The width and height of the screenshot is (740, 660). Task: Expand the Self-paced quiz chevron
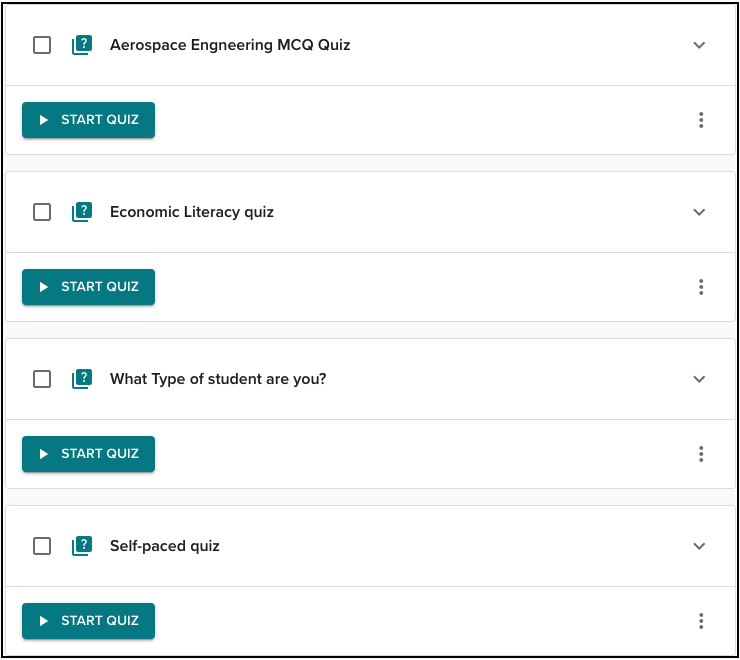tap(699, 546)
